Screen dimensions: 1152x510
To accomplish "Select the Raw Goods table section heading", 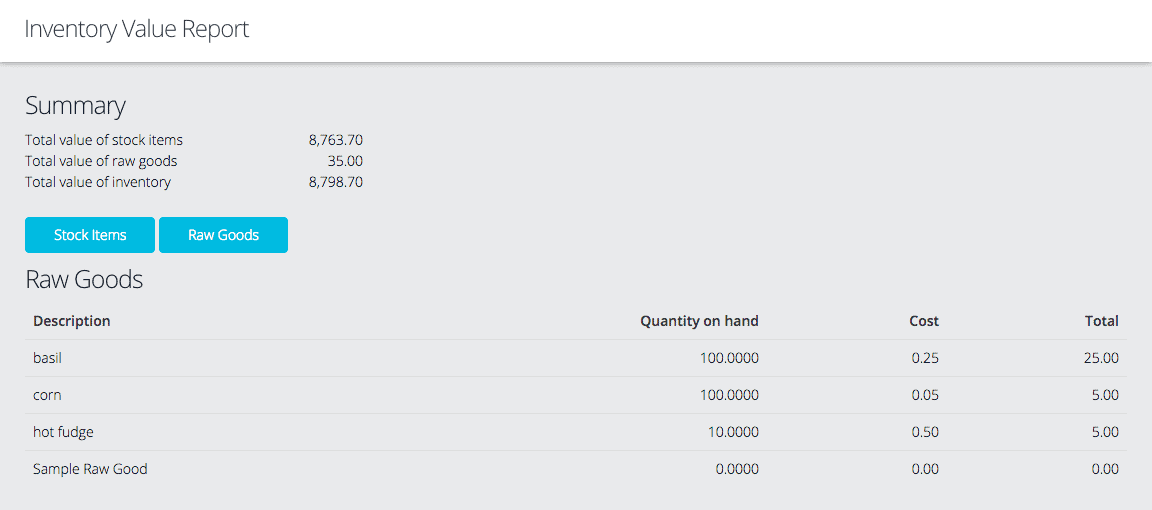I will (x=84, y=279).
